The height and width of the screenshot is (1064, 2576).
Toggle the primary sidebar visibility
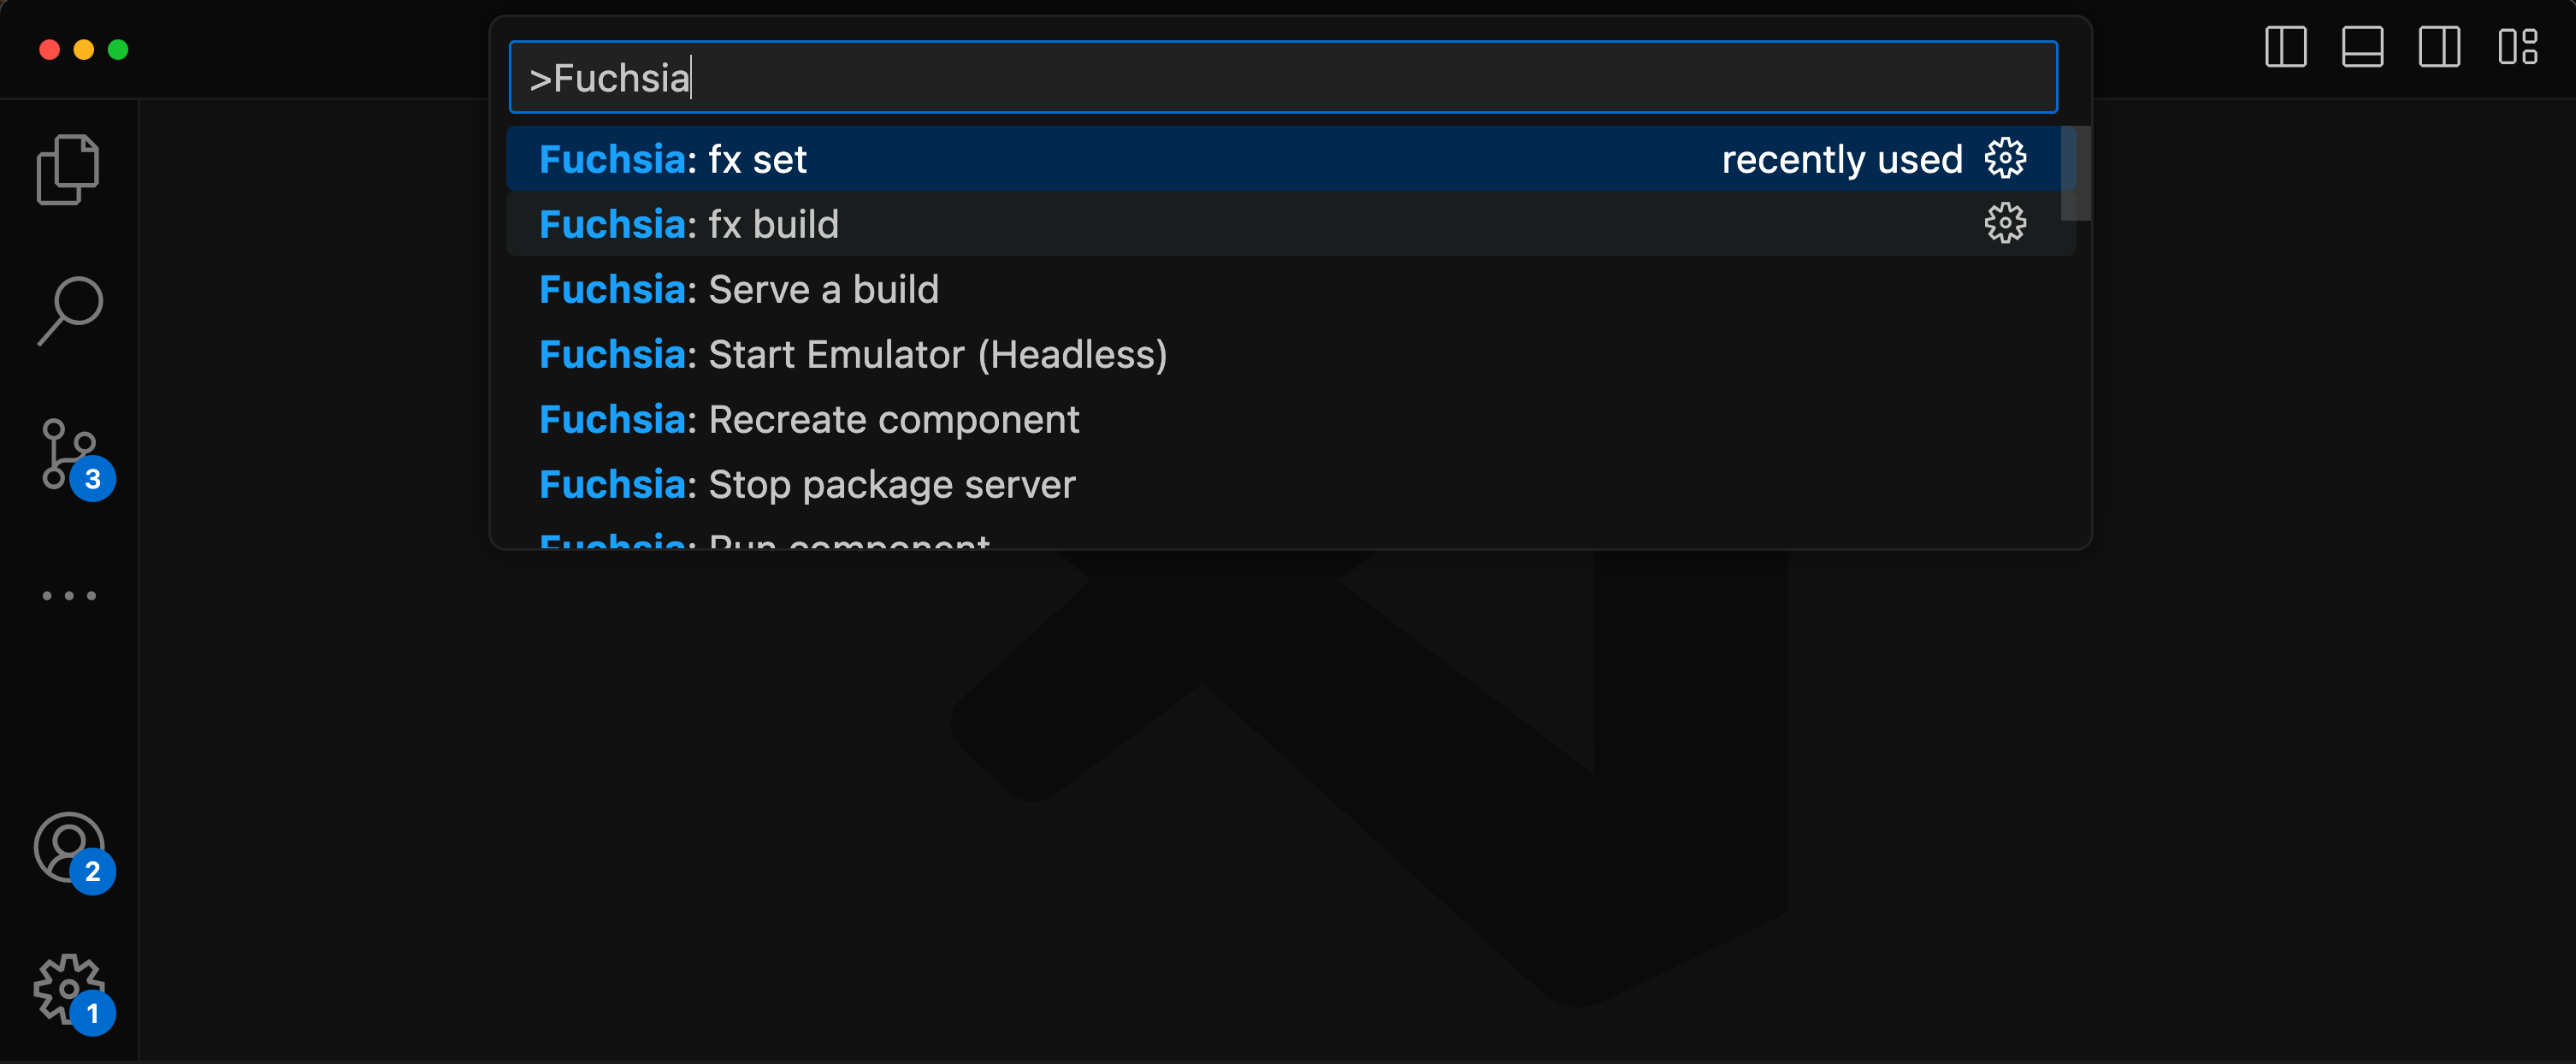[x=2285, y=45]
